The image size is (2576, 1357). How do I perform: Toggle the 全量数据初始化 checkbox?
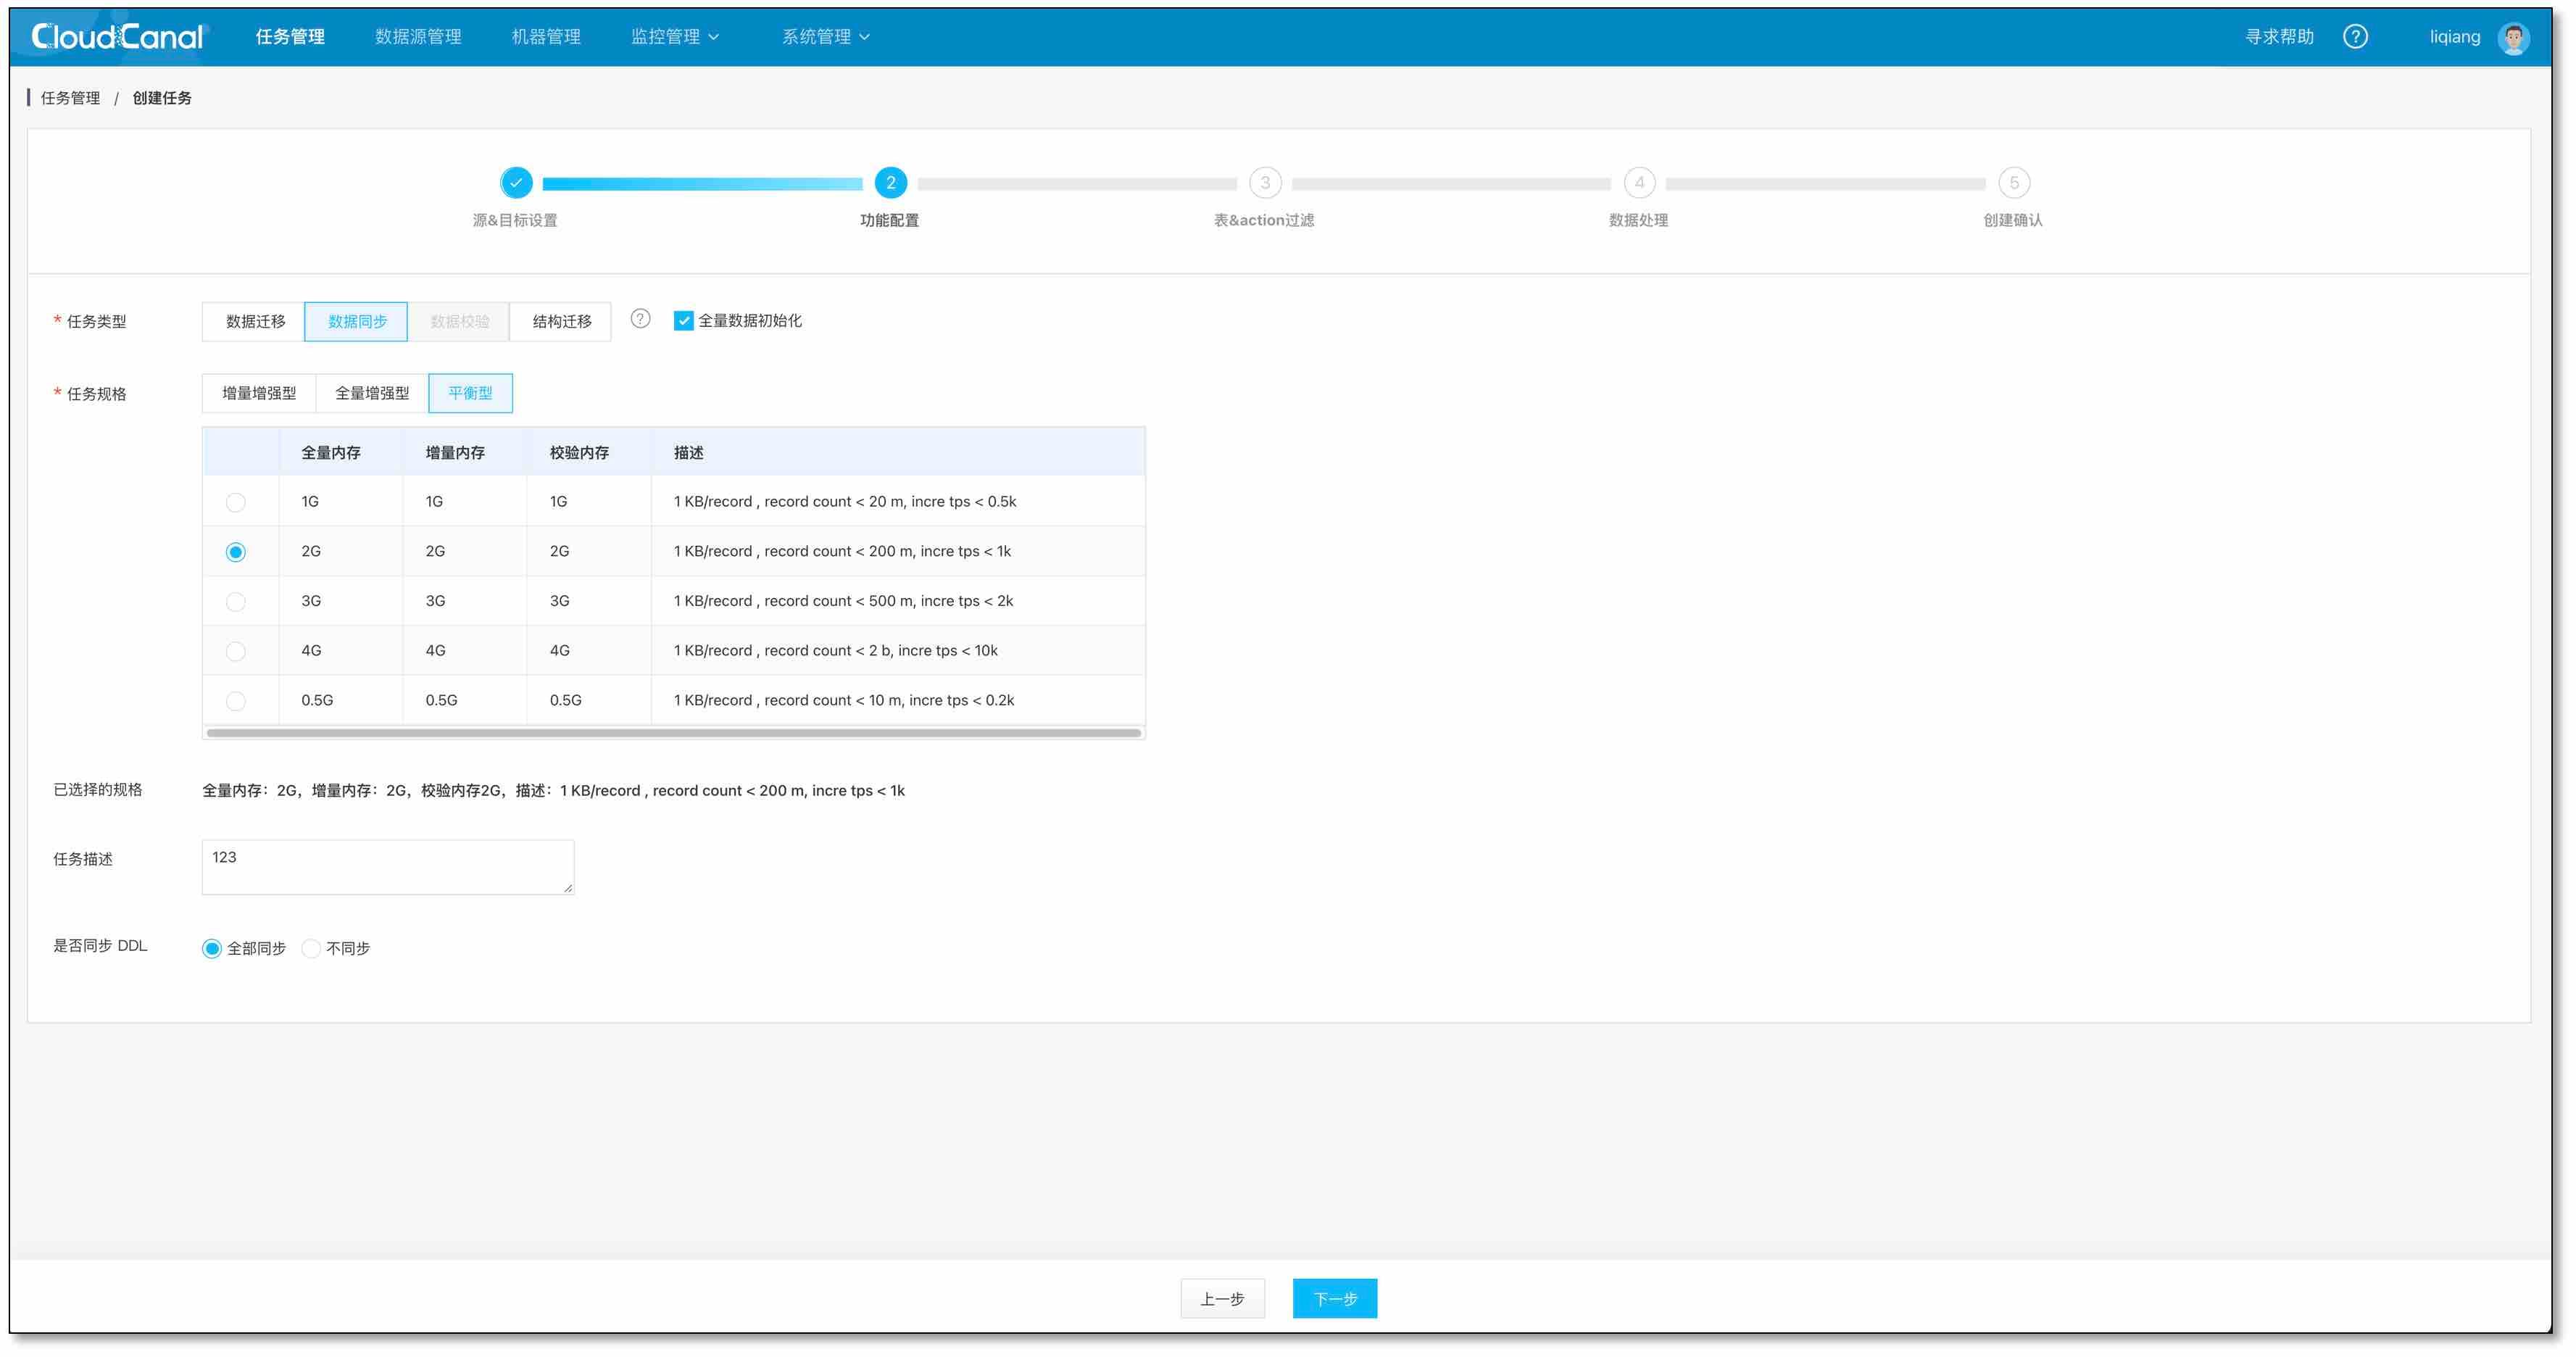[683, 321]
